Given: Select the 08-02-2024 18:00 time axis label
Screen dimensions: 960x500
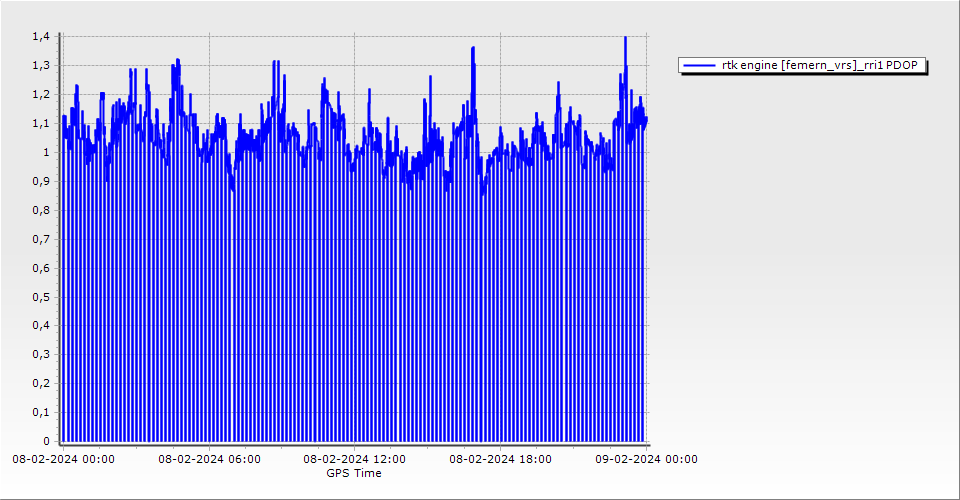Looking at the screenshot, I should point(500,460).
